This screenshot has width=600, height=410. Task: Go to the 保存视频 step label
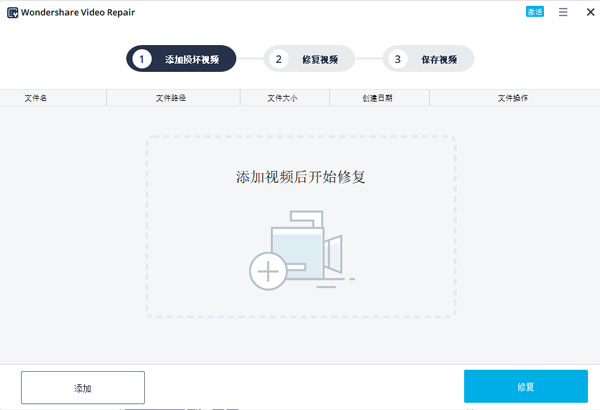tap(440, 59)
